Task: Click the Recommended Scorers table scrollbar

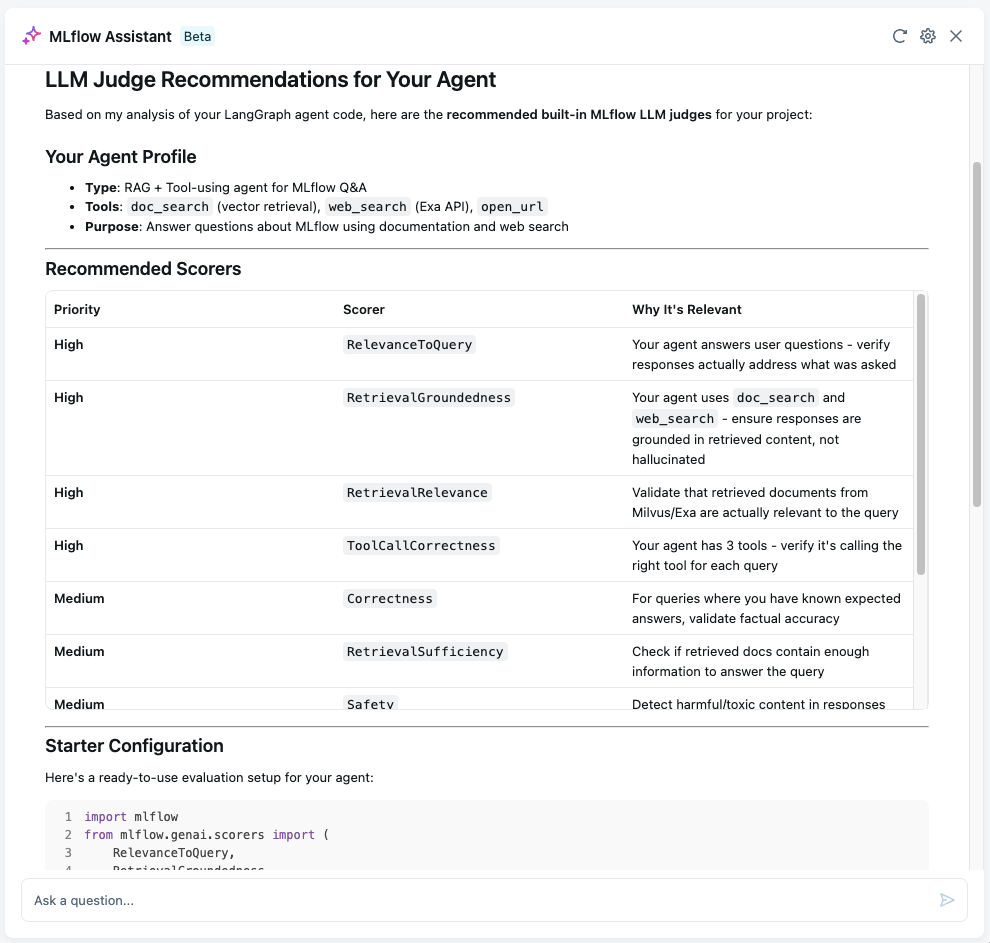Action: coord(921,435)
